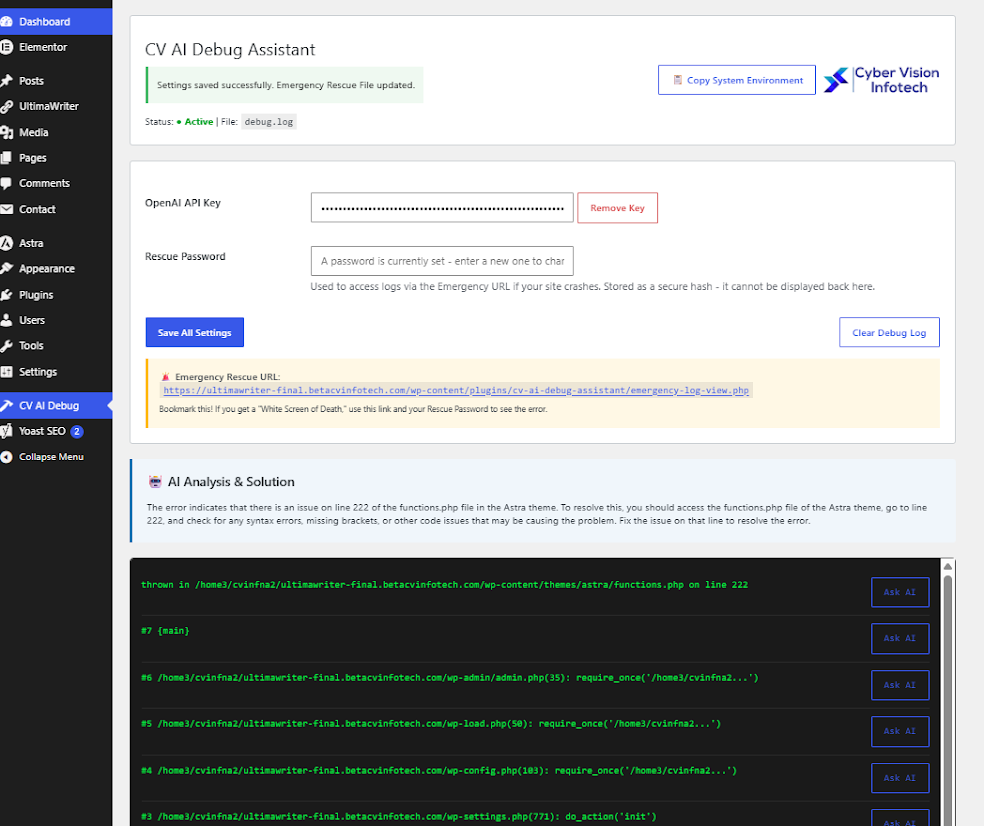Click the #6 admin.php(35) log text
Image resolution: width=984 pixels, height=826 pixels.
click(x=449, y=678)
